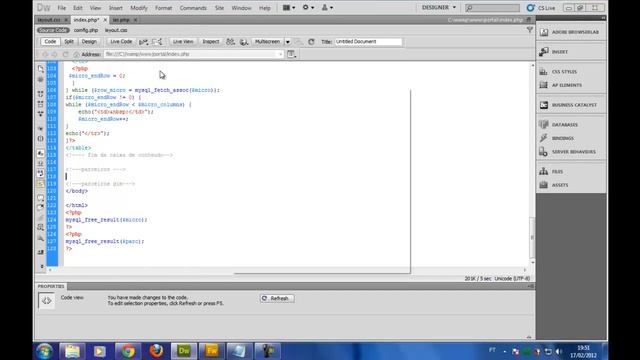Viewport: 640px width, 360px height.
Task: Open the DESIGNER workspace switcher dropdown
Action: pos(439,8)
